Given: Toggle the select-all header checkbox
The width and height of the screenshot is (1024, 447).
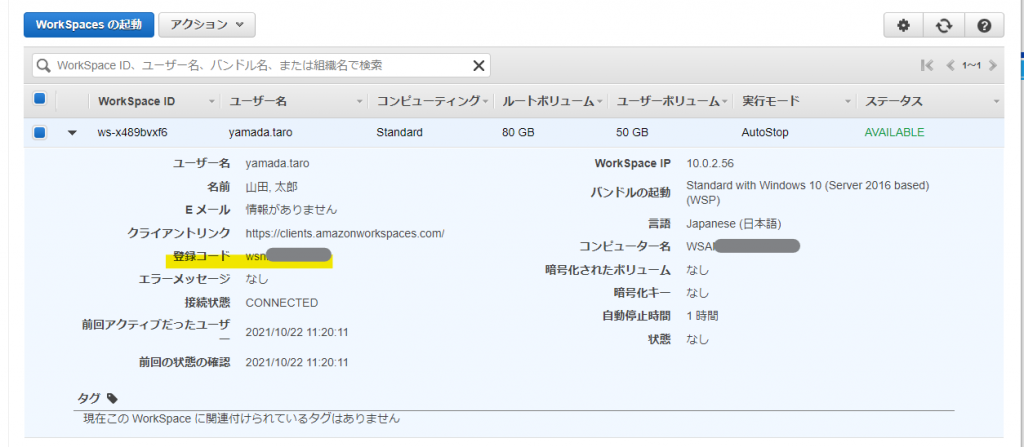Looking at the screenshot, I should (x=40, y=99).
